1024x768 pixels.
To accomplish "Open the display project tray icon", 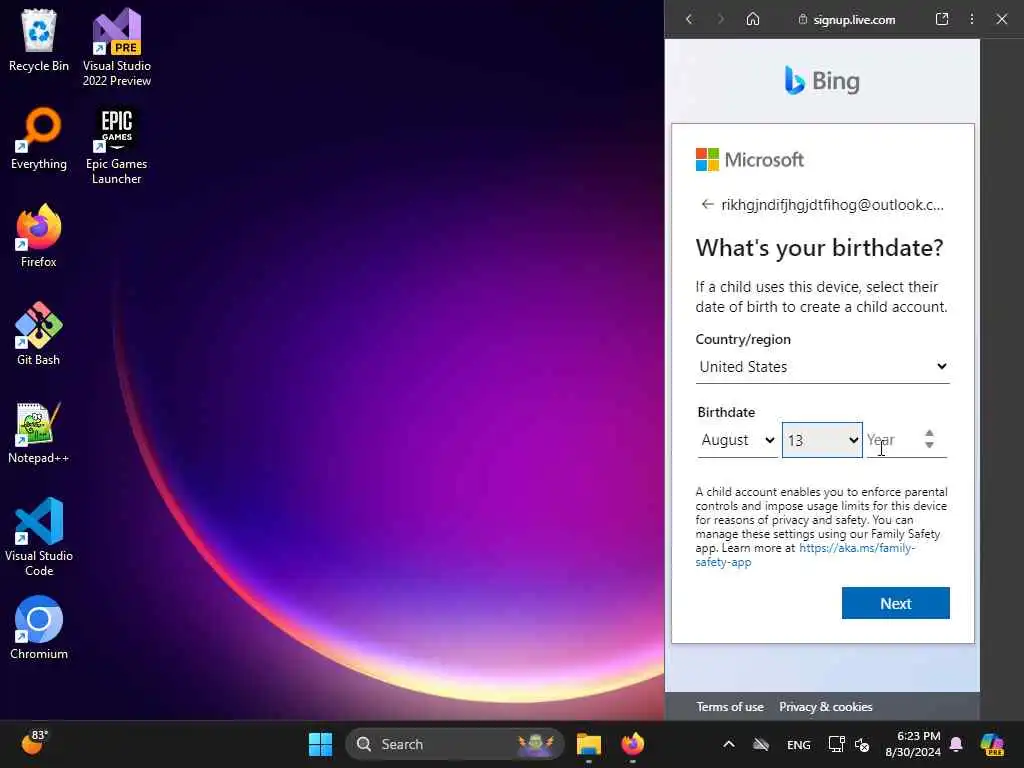I will [836, 744].
